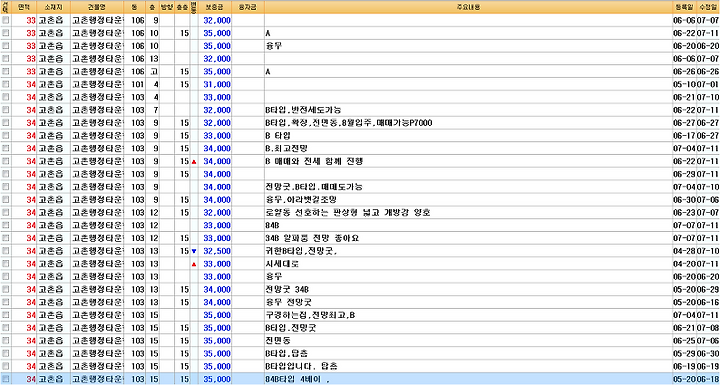This screenshot has width=720, height=385.
Task: Click the 'B,최고전망' note
Action: coord(286,149)
